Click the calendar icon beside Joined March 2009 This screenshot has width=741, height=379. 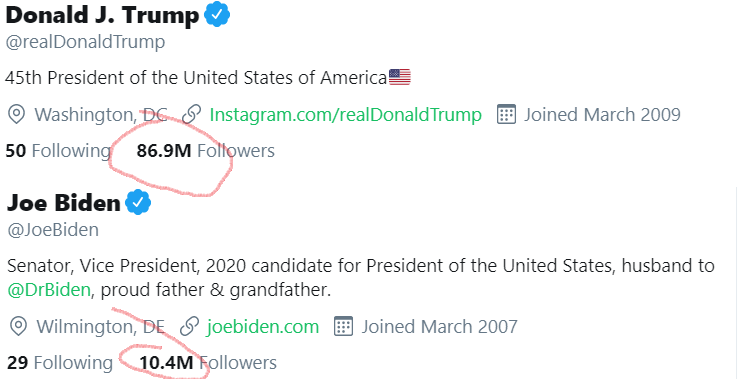pyautogui.click(x=506, y=115)
